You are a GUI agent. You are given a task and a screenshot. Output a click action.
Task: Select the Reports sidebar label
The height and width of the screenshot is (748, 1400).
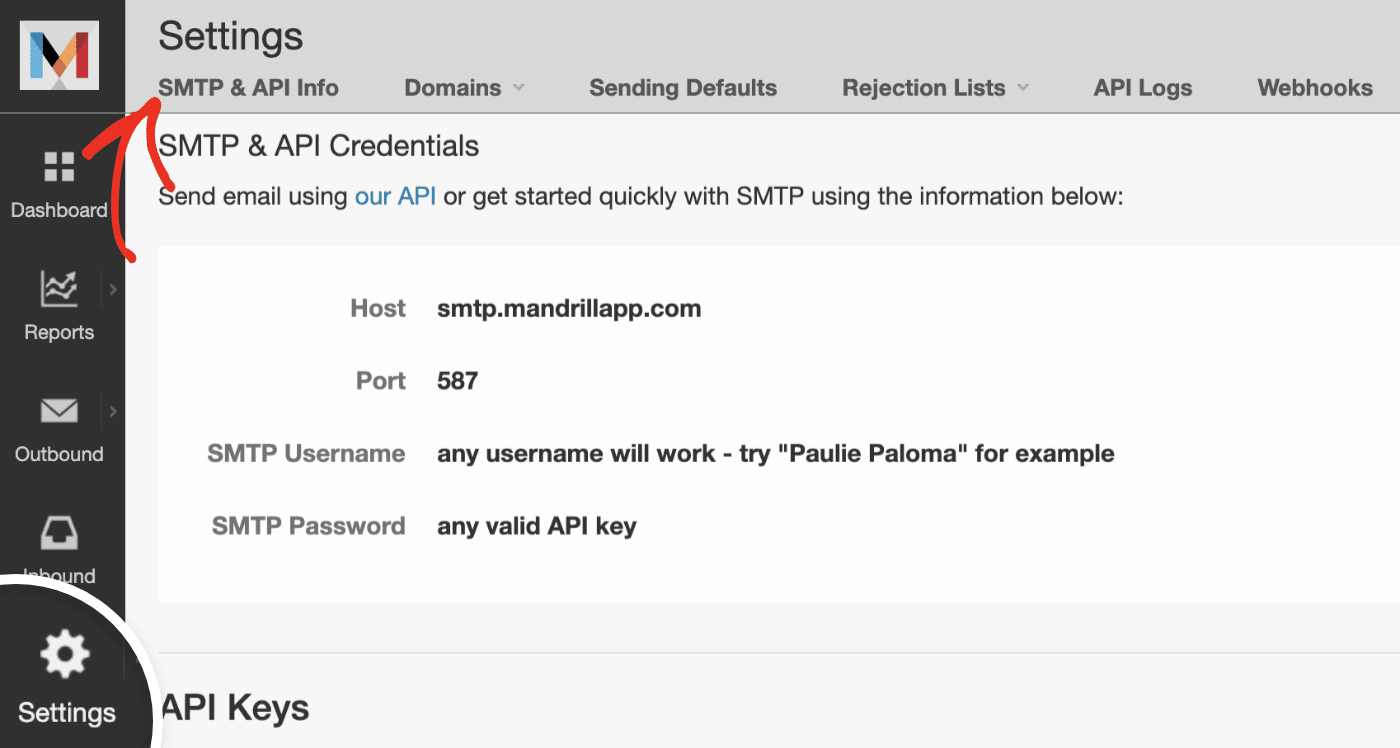point(59,332)
